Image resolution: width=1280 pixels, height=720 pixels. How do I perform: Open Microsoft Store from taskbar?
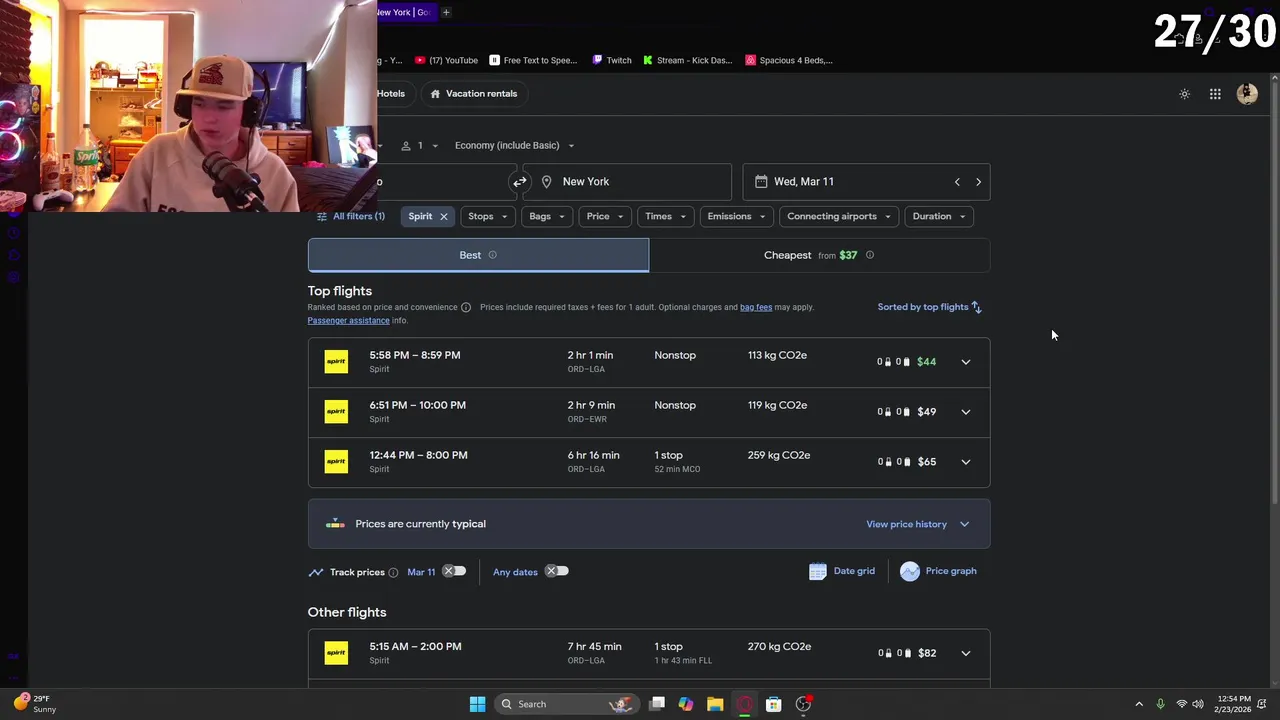(x=773, y=704)
